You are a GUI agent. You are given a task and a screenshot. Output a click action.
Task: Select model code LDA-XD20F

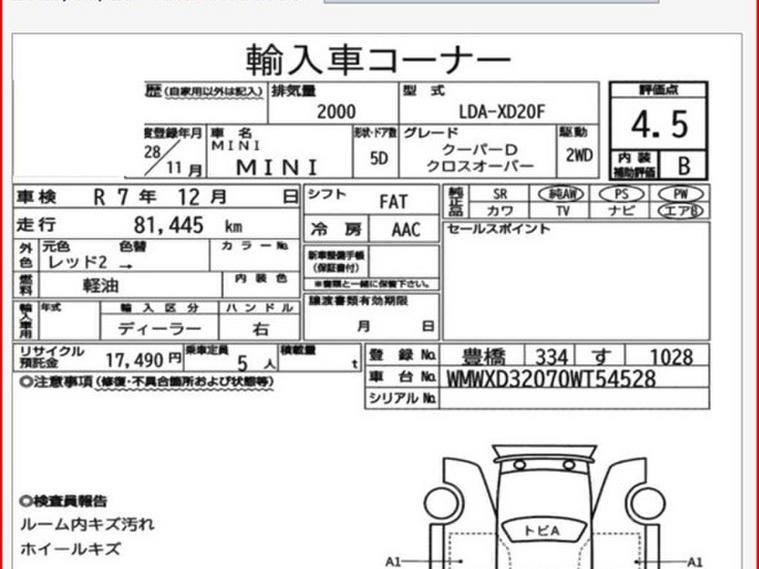pos(501,112)
